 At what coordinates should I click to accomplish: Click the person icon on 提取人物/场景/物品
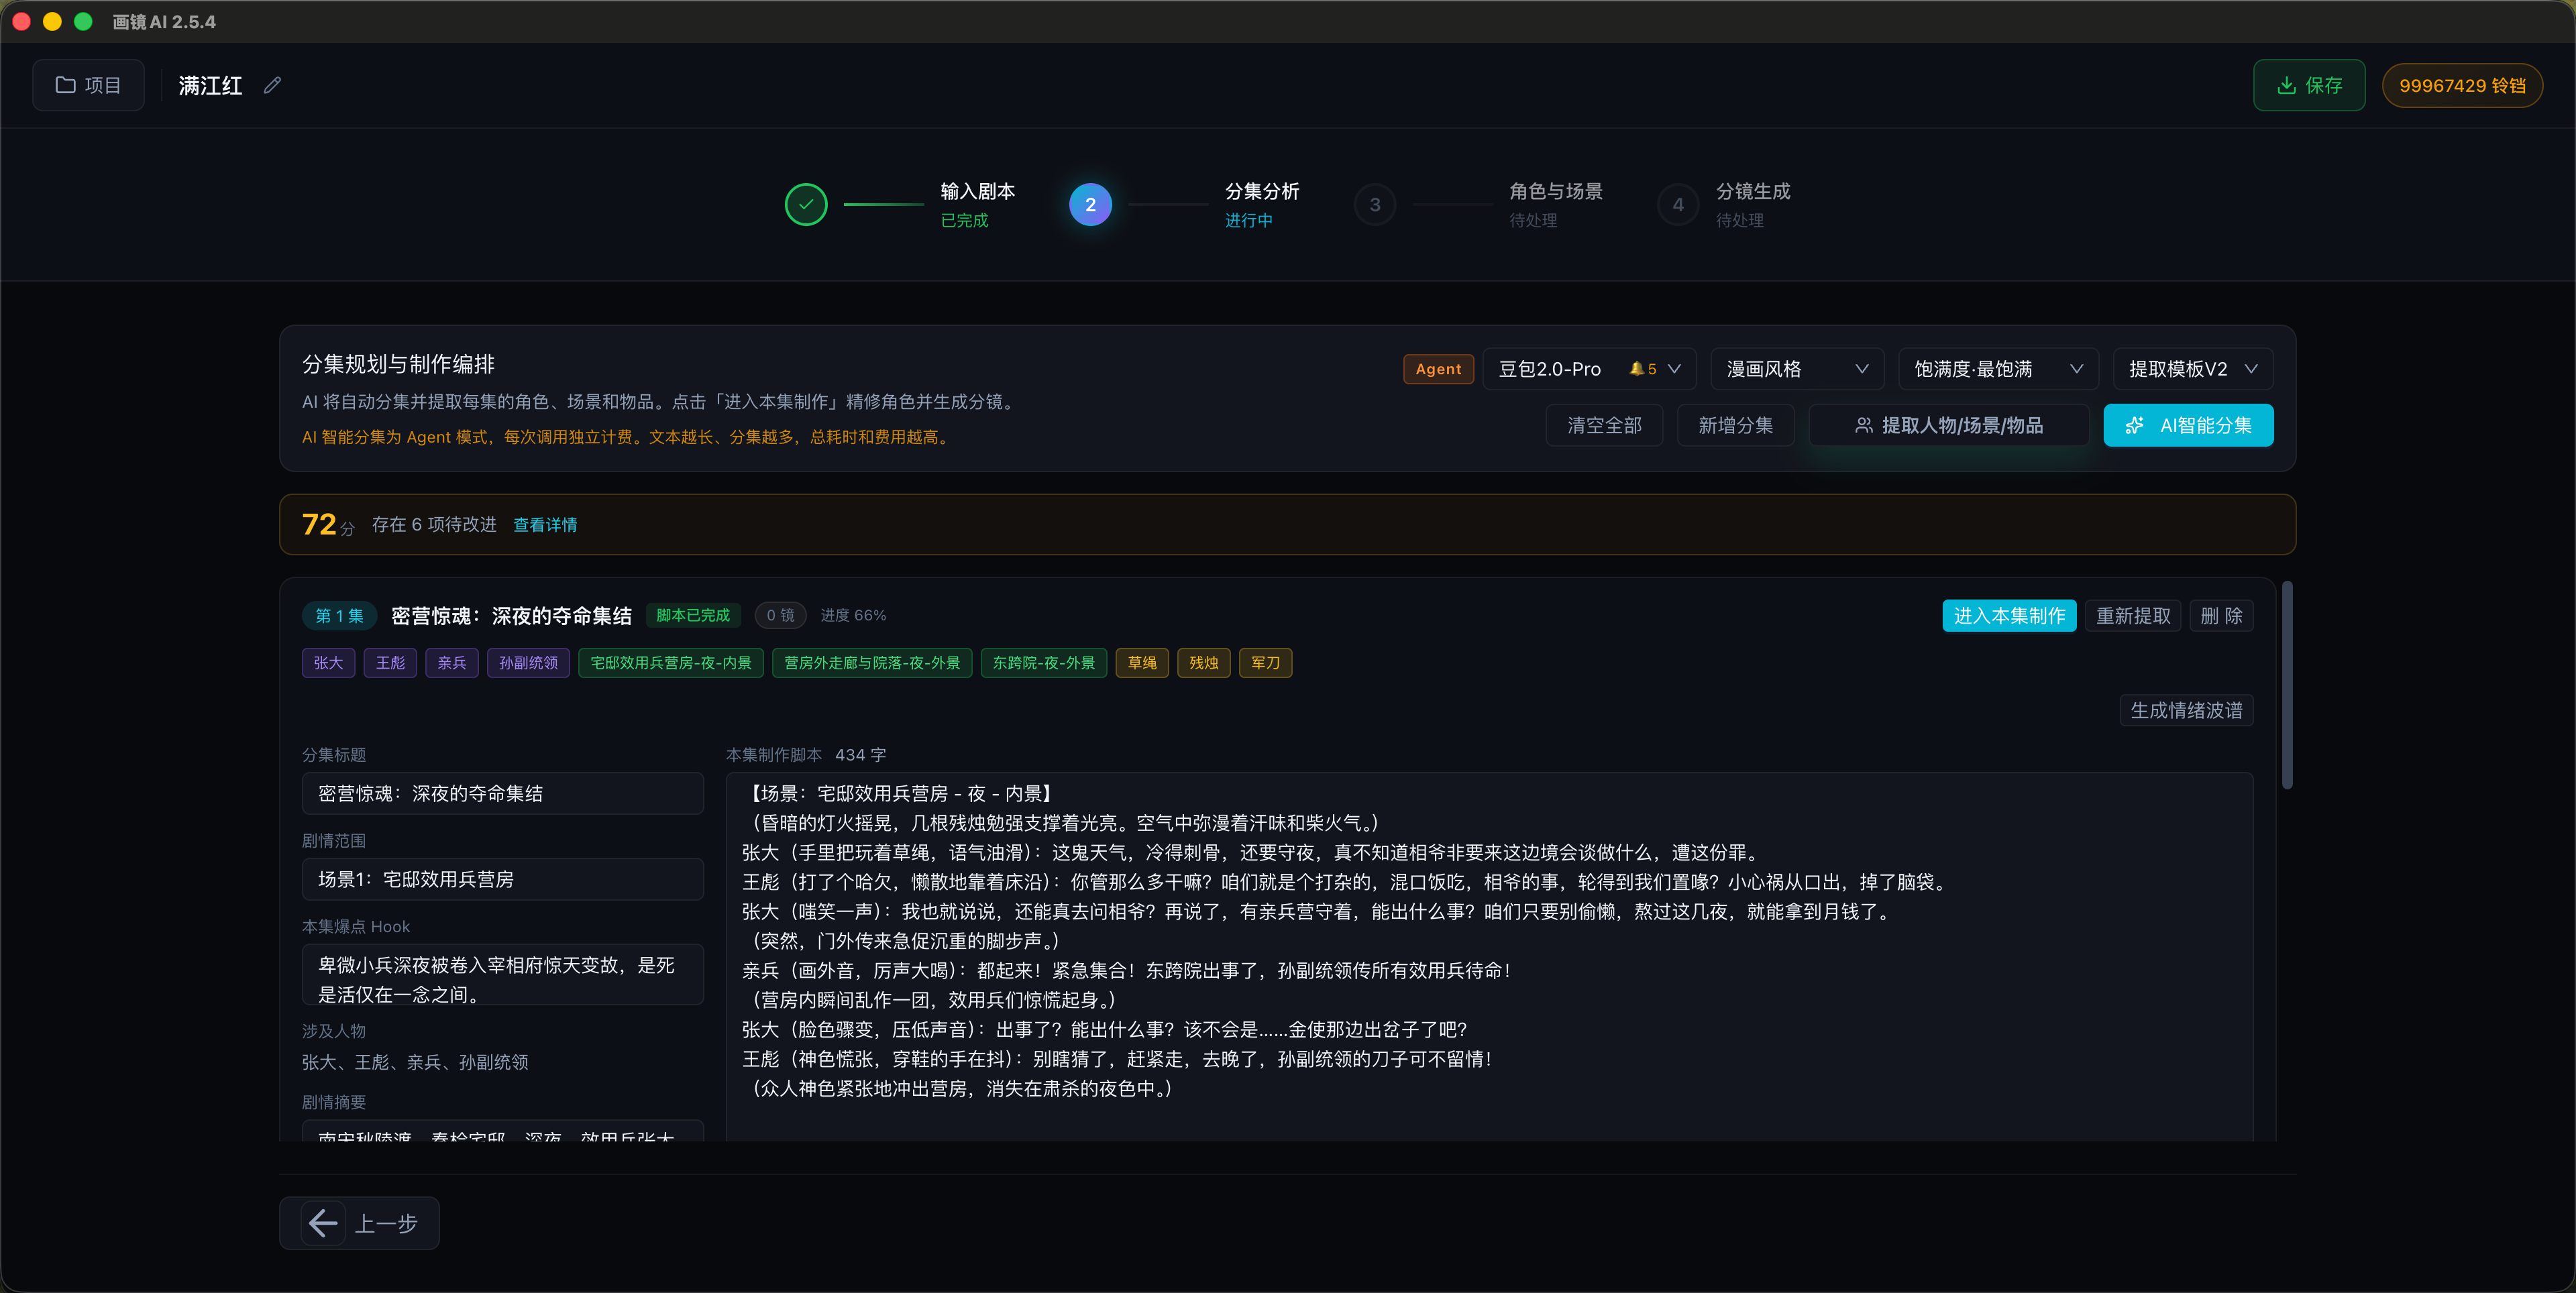[x=1863, y=425]
